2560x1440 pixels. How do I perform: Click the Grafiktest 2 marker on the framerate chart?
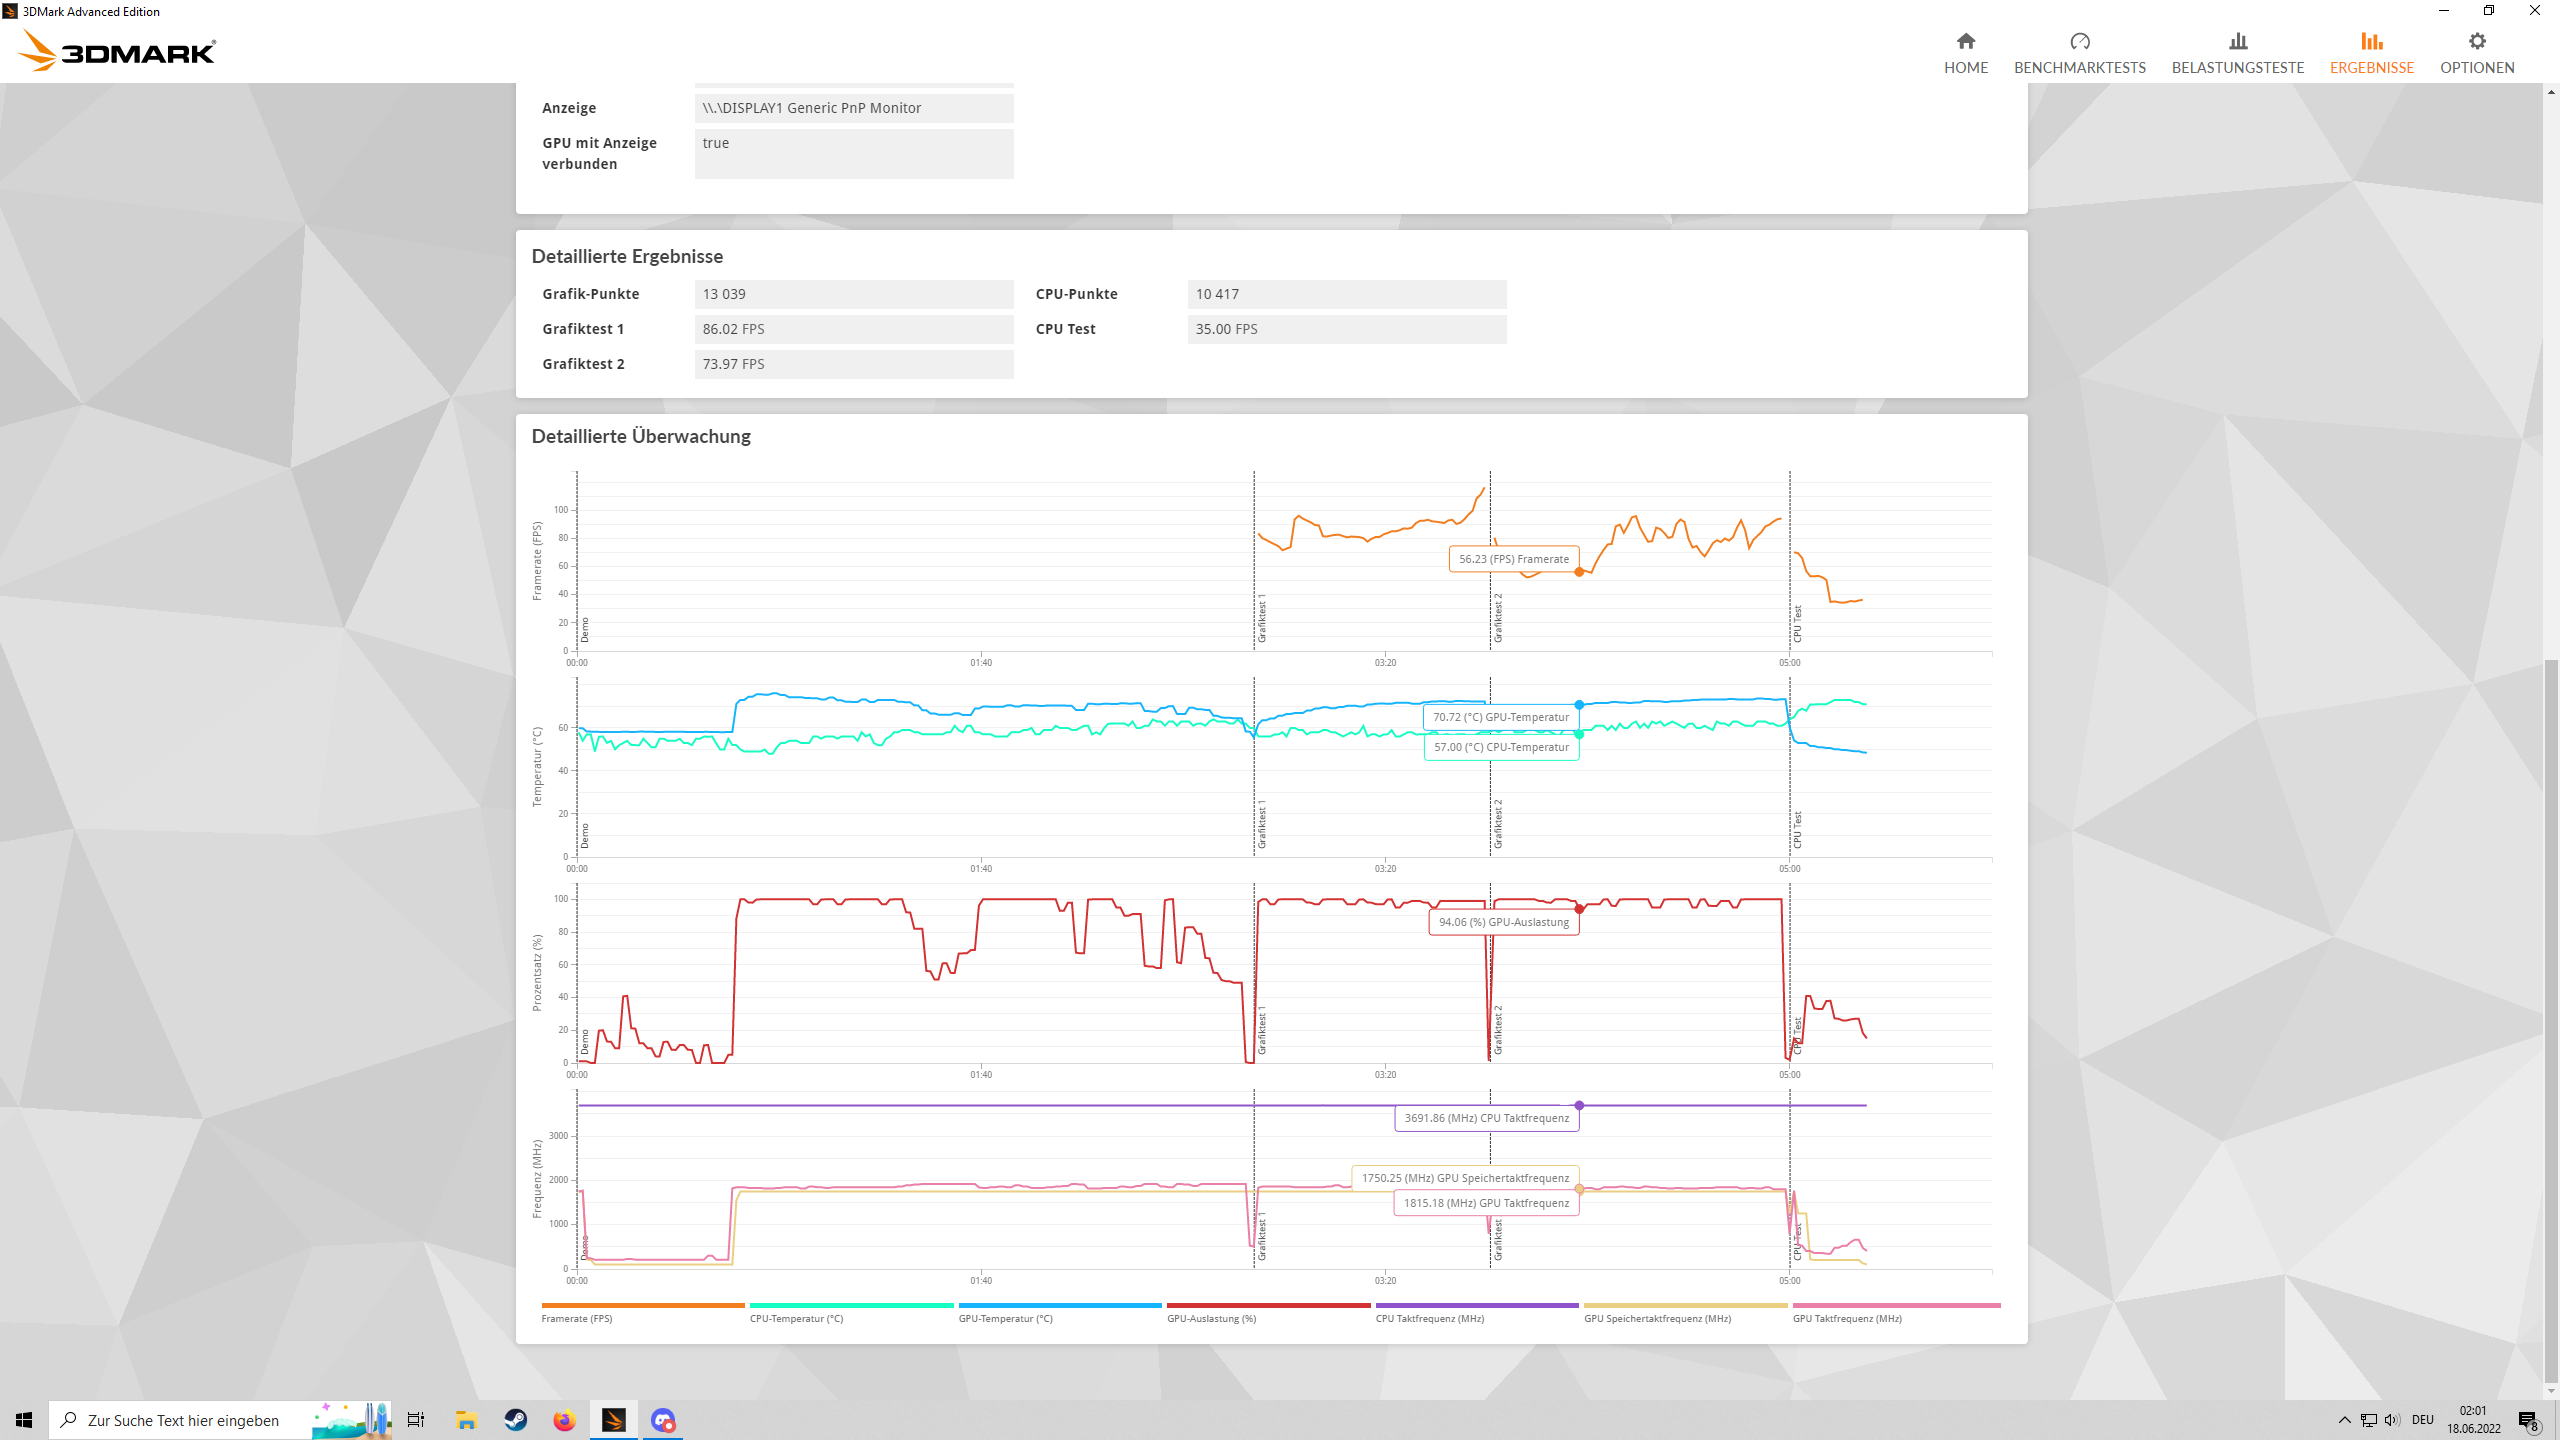click(1498, 617)
